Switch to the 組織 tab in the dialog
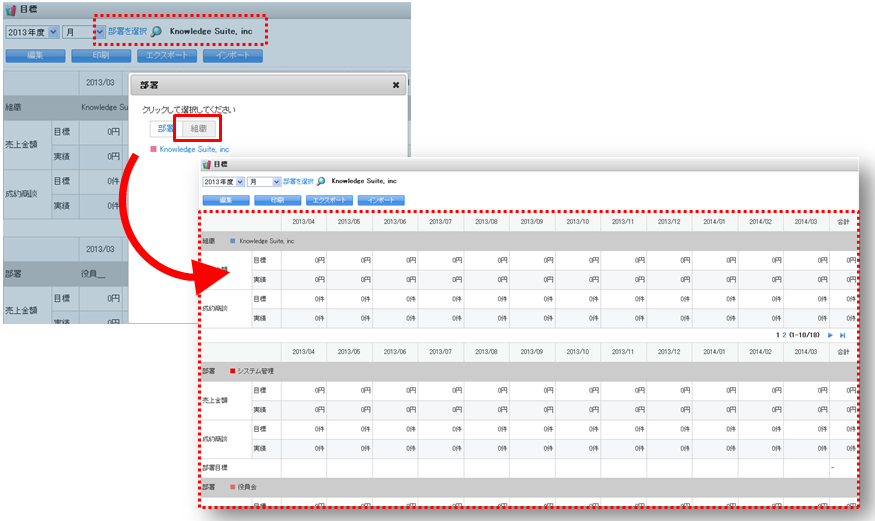This screenshot has height=521, width=875. point(198,129)
